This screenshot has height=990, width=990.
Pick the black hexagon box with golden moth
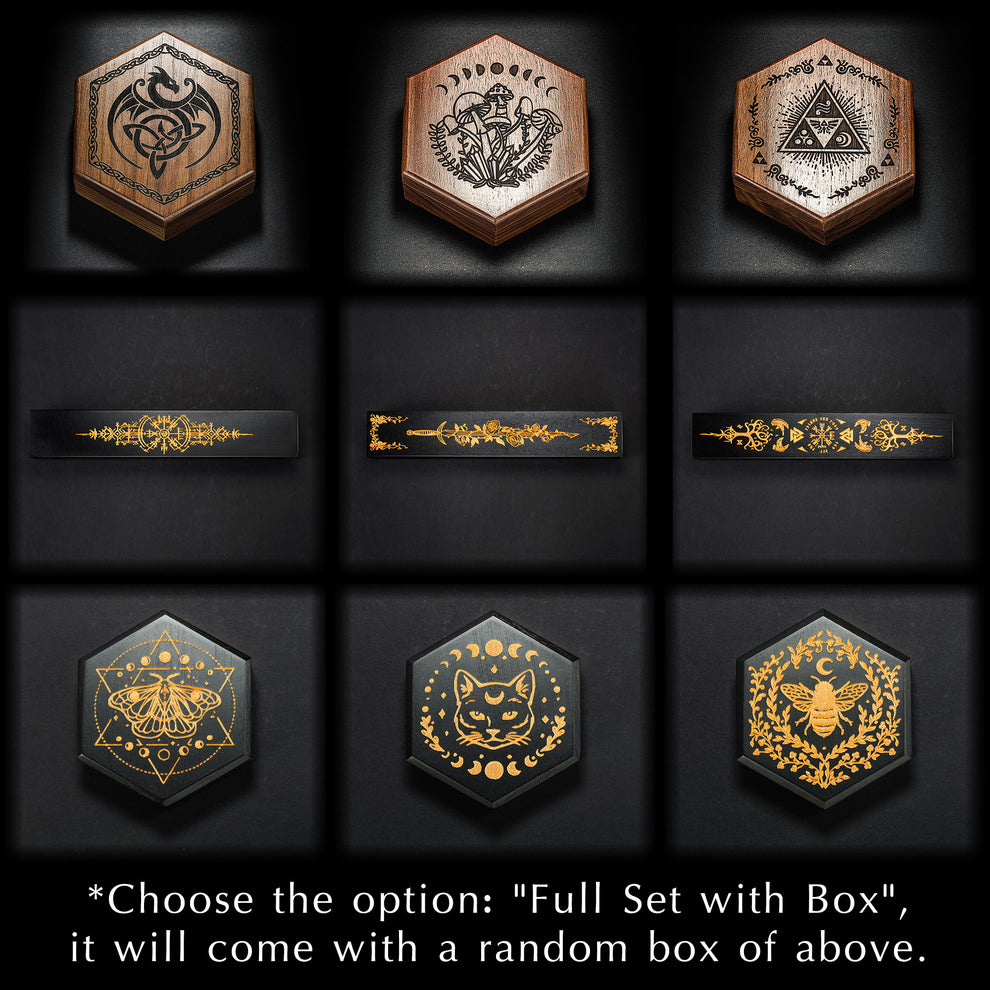165,708
